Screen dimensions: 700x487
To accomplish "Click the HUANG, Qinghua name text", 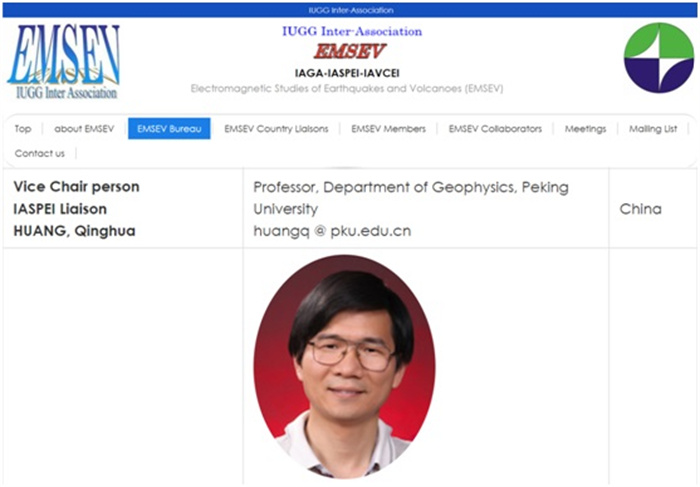I will (x=75, y=231).
